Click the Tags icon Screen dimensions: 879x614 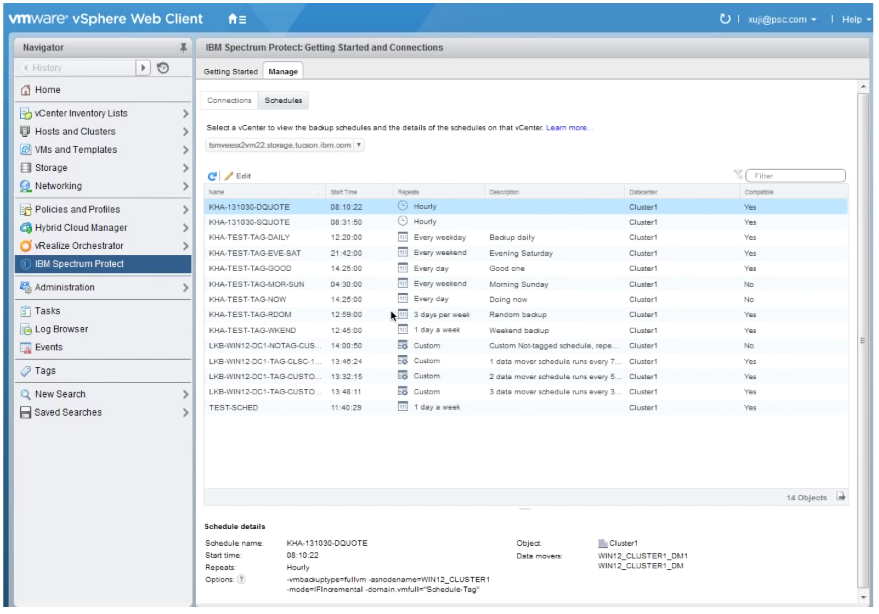point(25,371)
